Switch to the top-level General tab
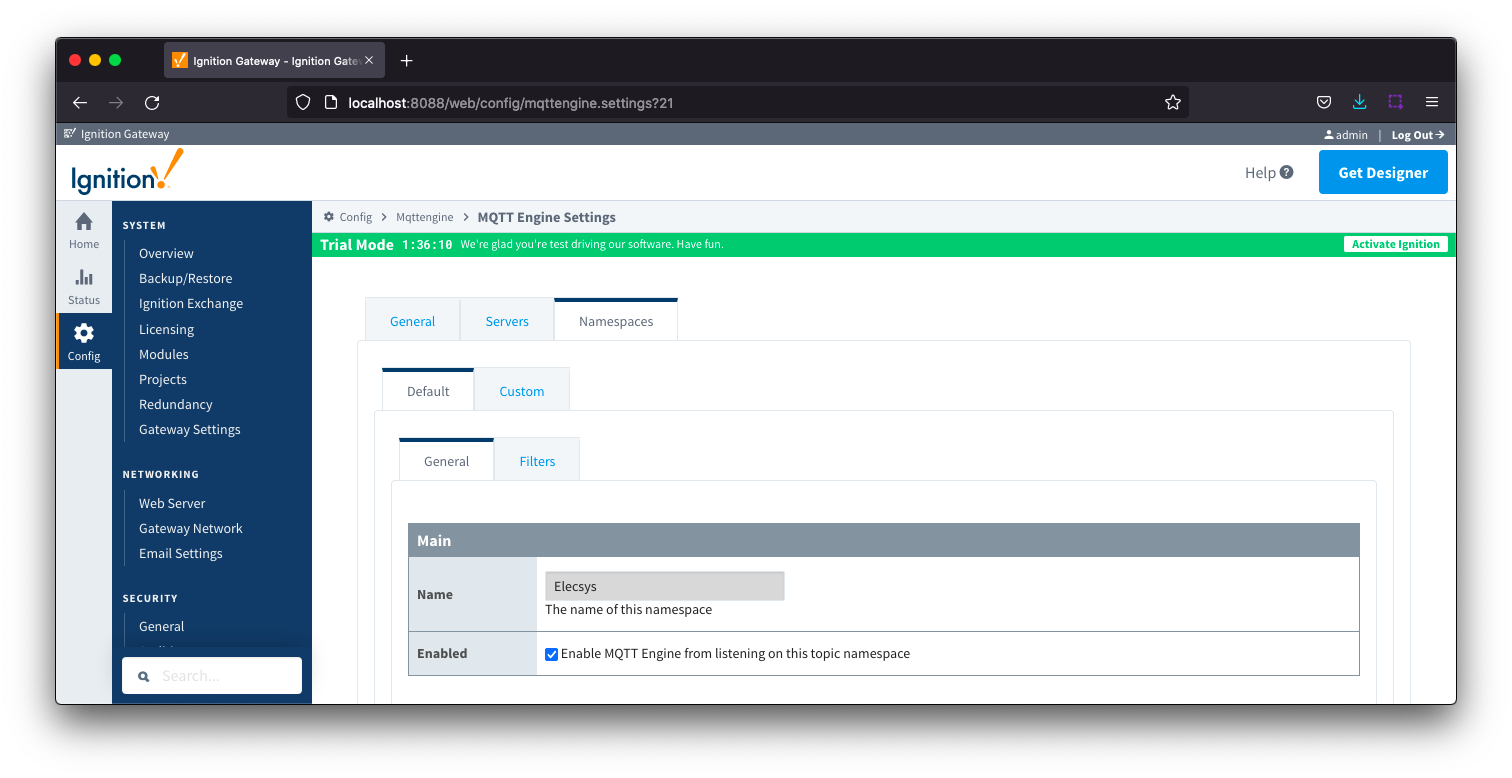This screenshot has width=1512, height=778. pos(412,321)
